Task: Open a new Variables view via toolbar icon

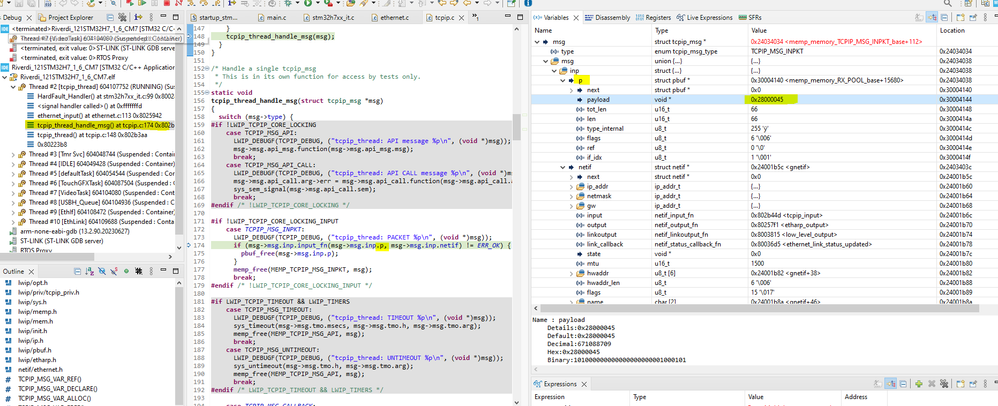Action: 960,17
